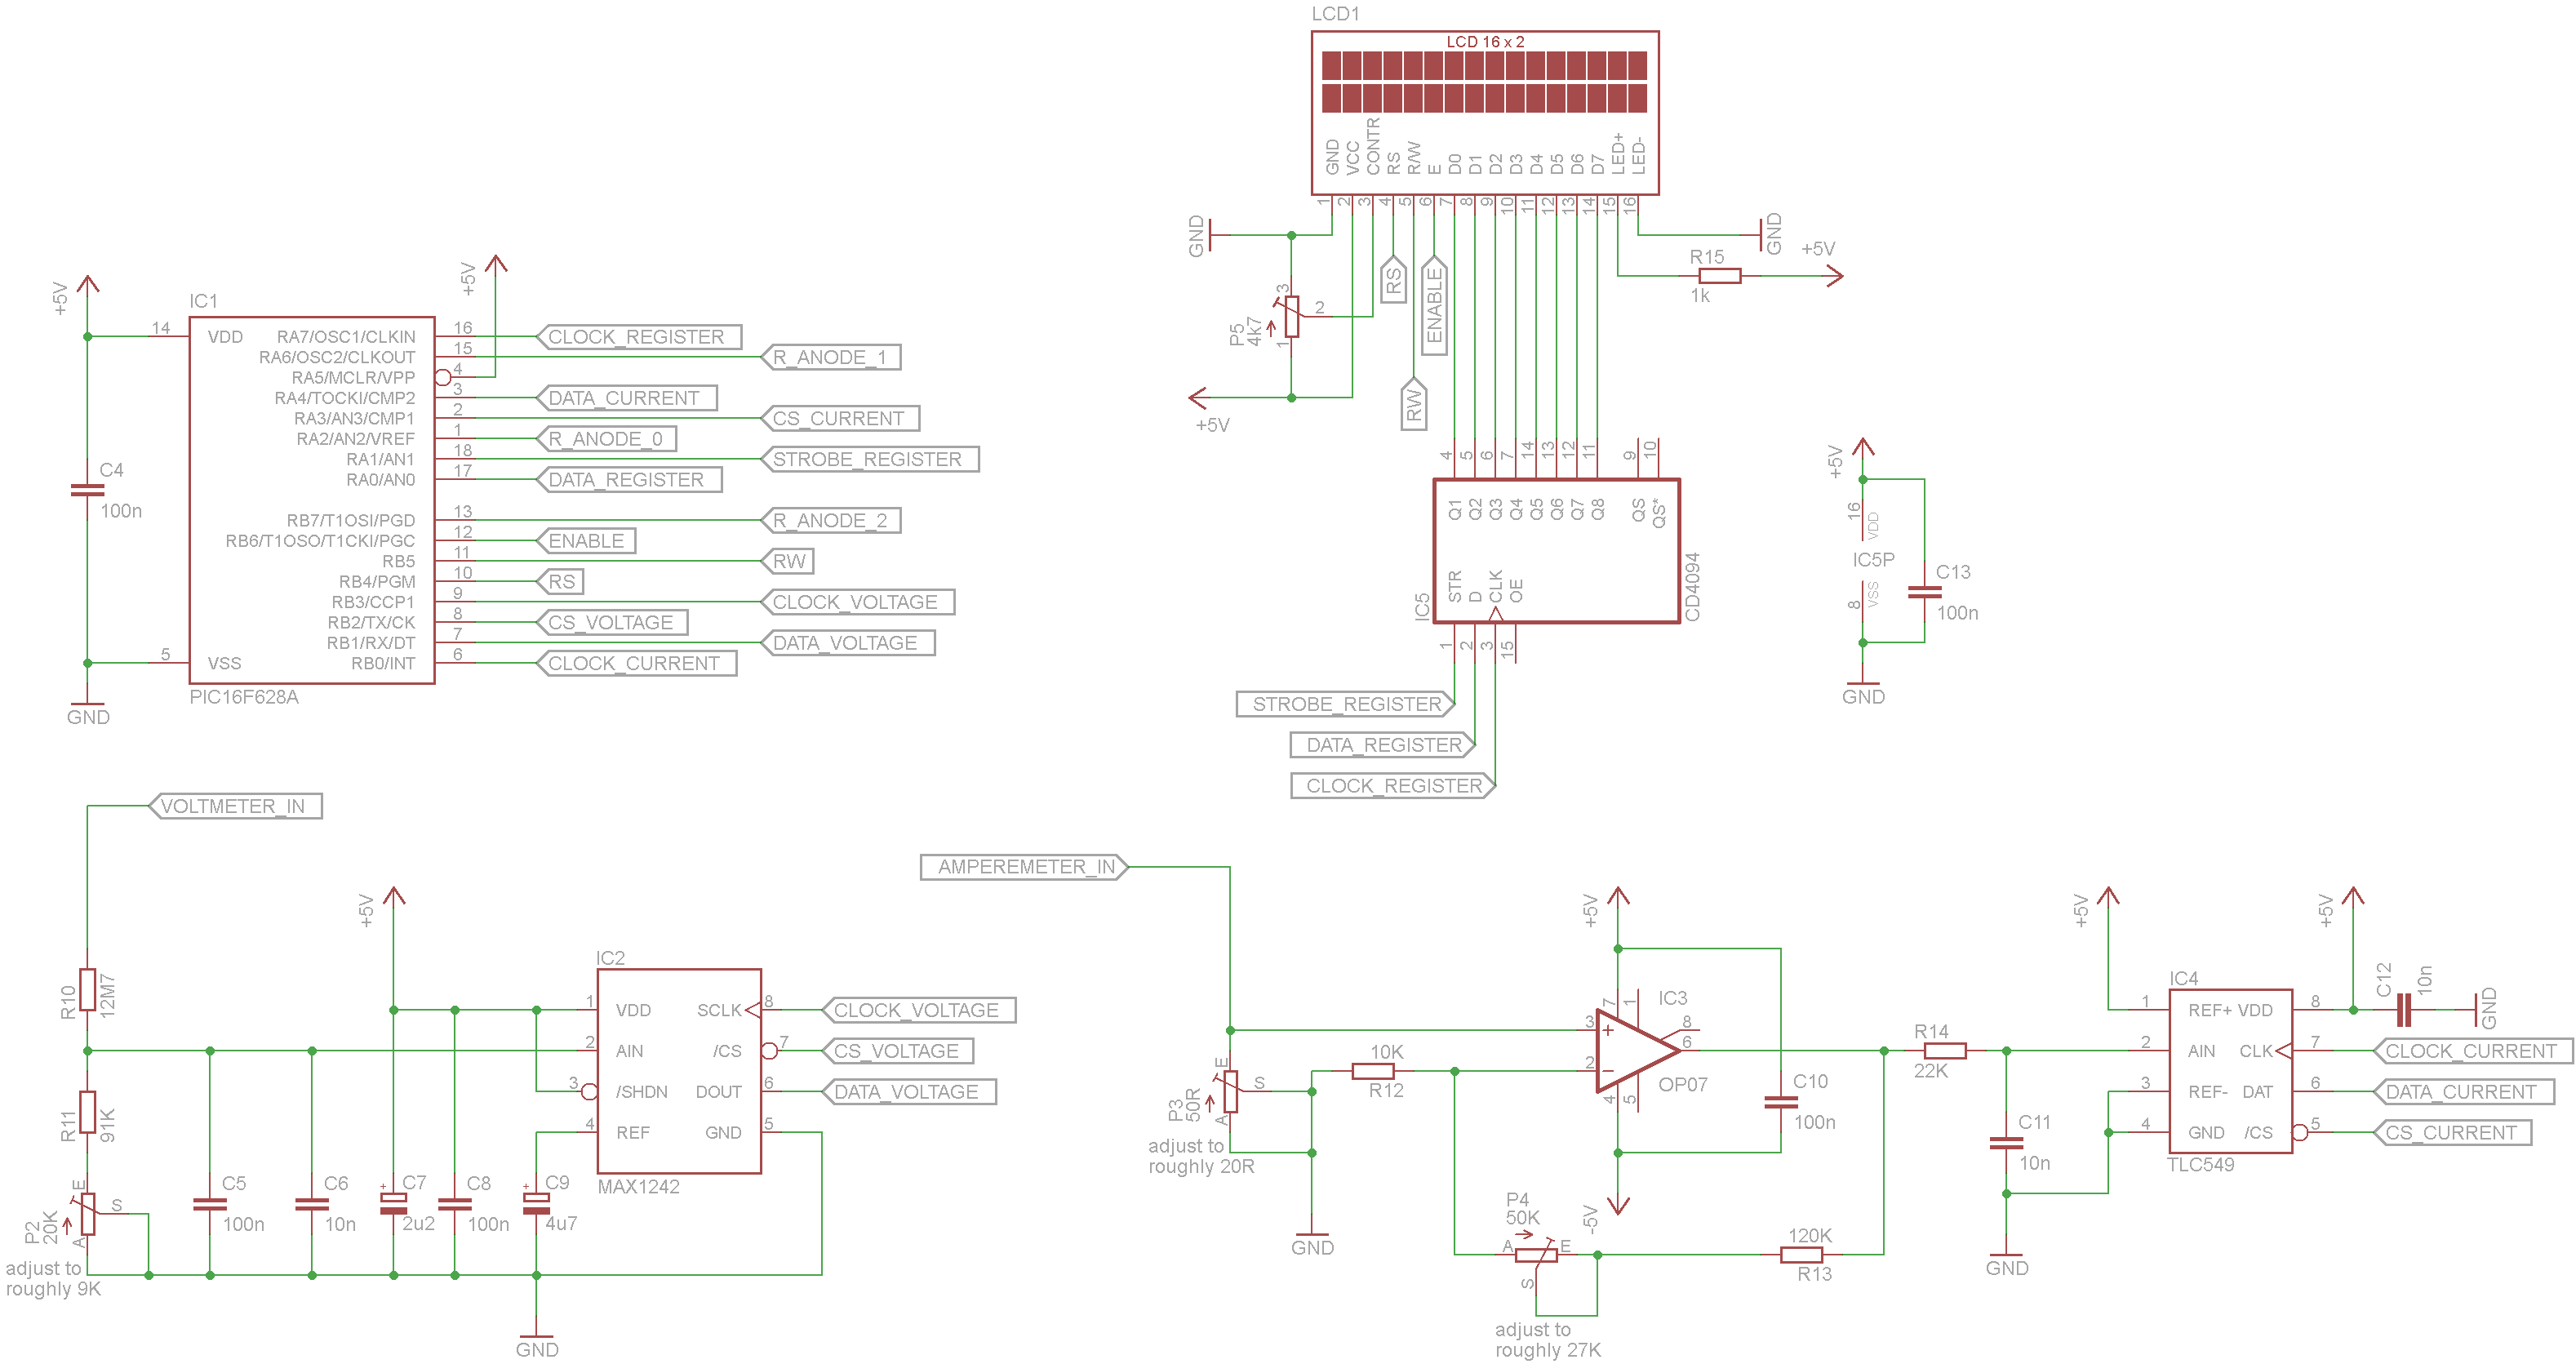Select the CS_VOLTAGE label beside MAX1242
The image size is (2576, 1364).
click(897, 1051)
